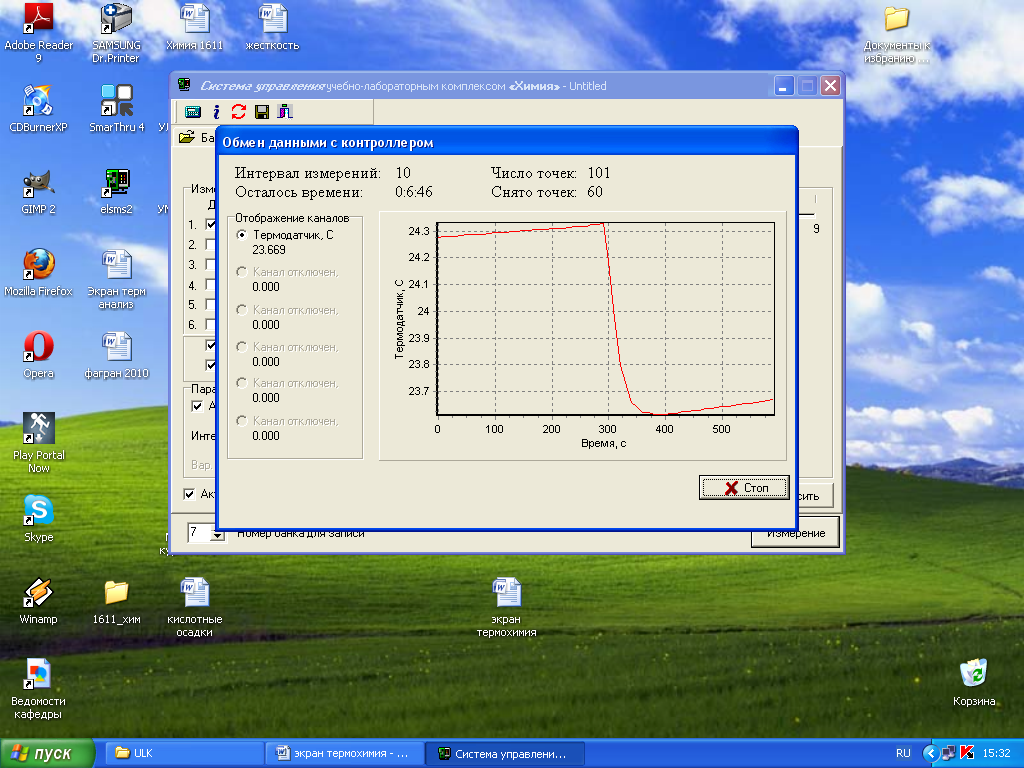Viewport: 1024px width, 768px height.
Task: Launch SmarThru 4 desktop shortcut
Action: [x=116, y=108]
